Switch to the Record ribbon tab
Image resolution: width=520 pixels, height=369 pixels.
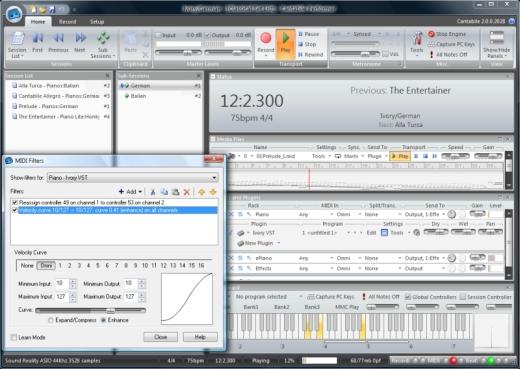coord(67,22)
